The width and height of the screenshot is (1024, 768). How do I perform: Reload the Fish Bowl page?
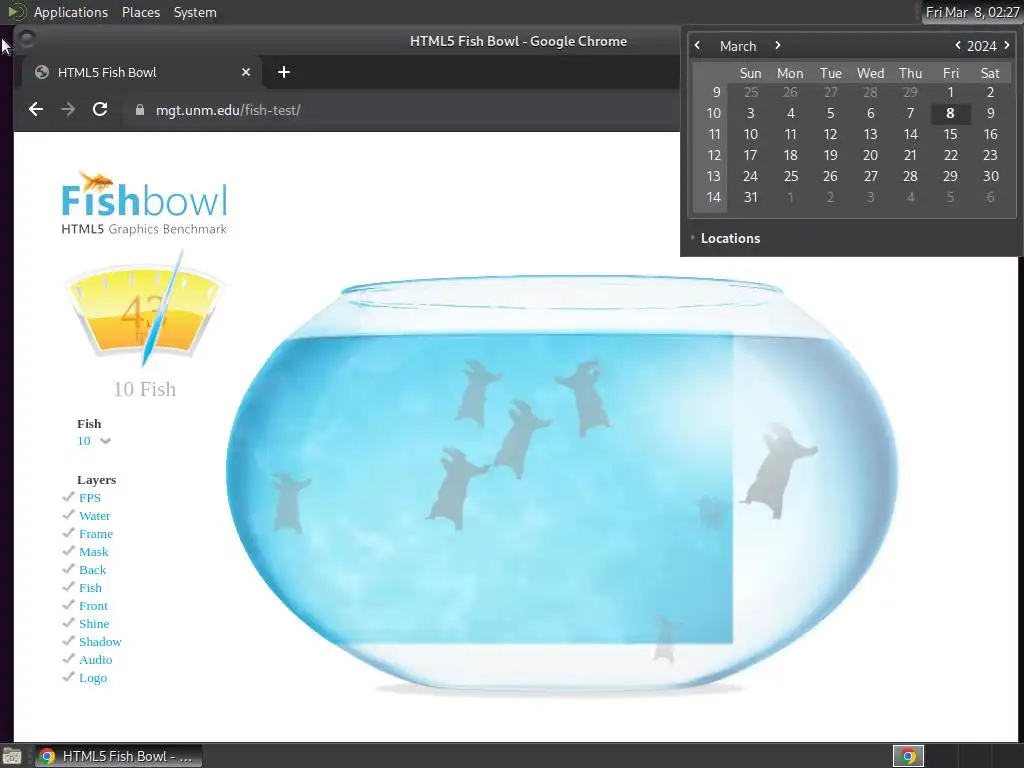coord(100,109)
